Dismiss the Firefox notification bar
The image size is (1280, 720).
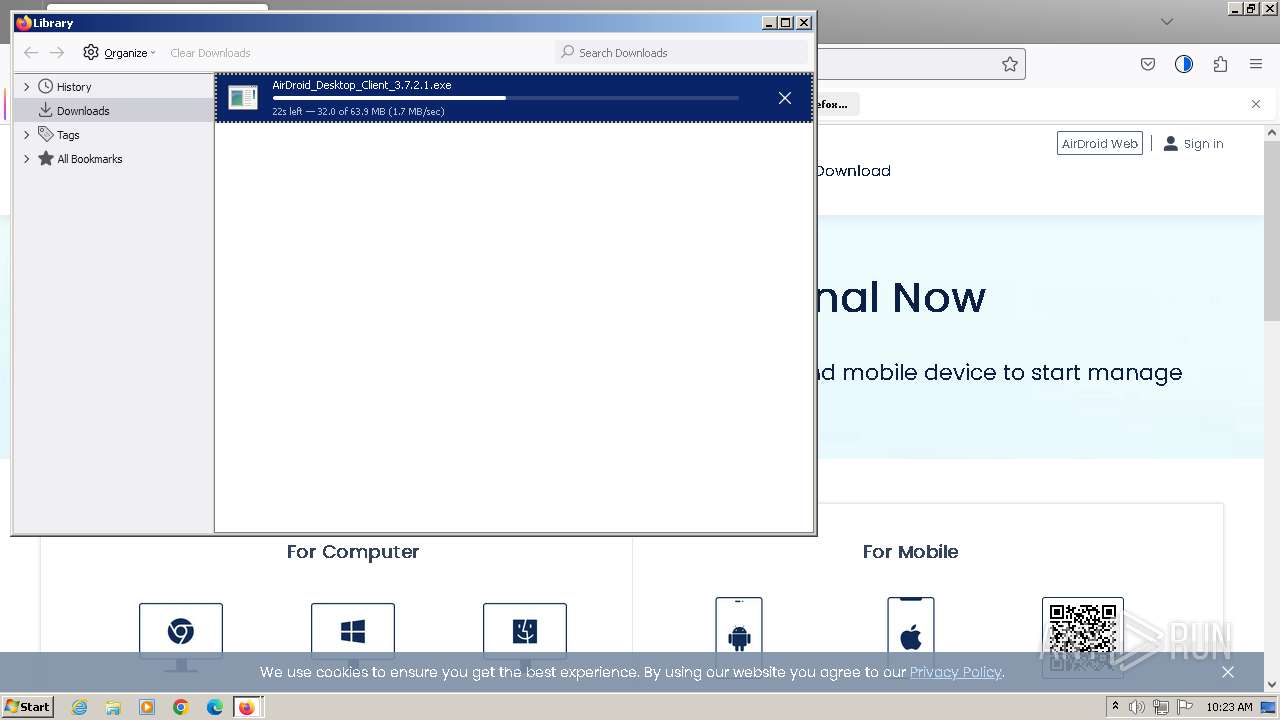coord(1256,104)
